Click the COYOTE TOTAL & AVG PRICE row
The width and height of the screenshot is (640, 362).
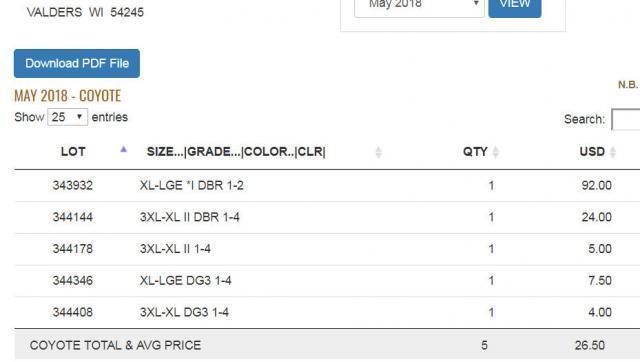point(327,345)
